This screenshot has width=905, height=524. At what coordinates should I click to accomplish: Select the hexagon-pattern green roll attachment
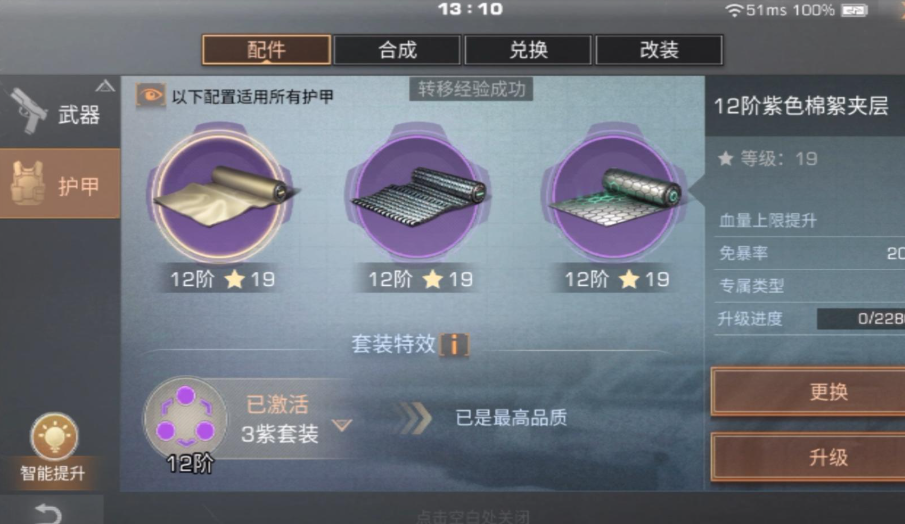tap(616, 195)
